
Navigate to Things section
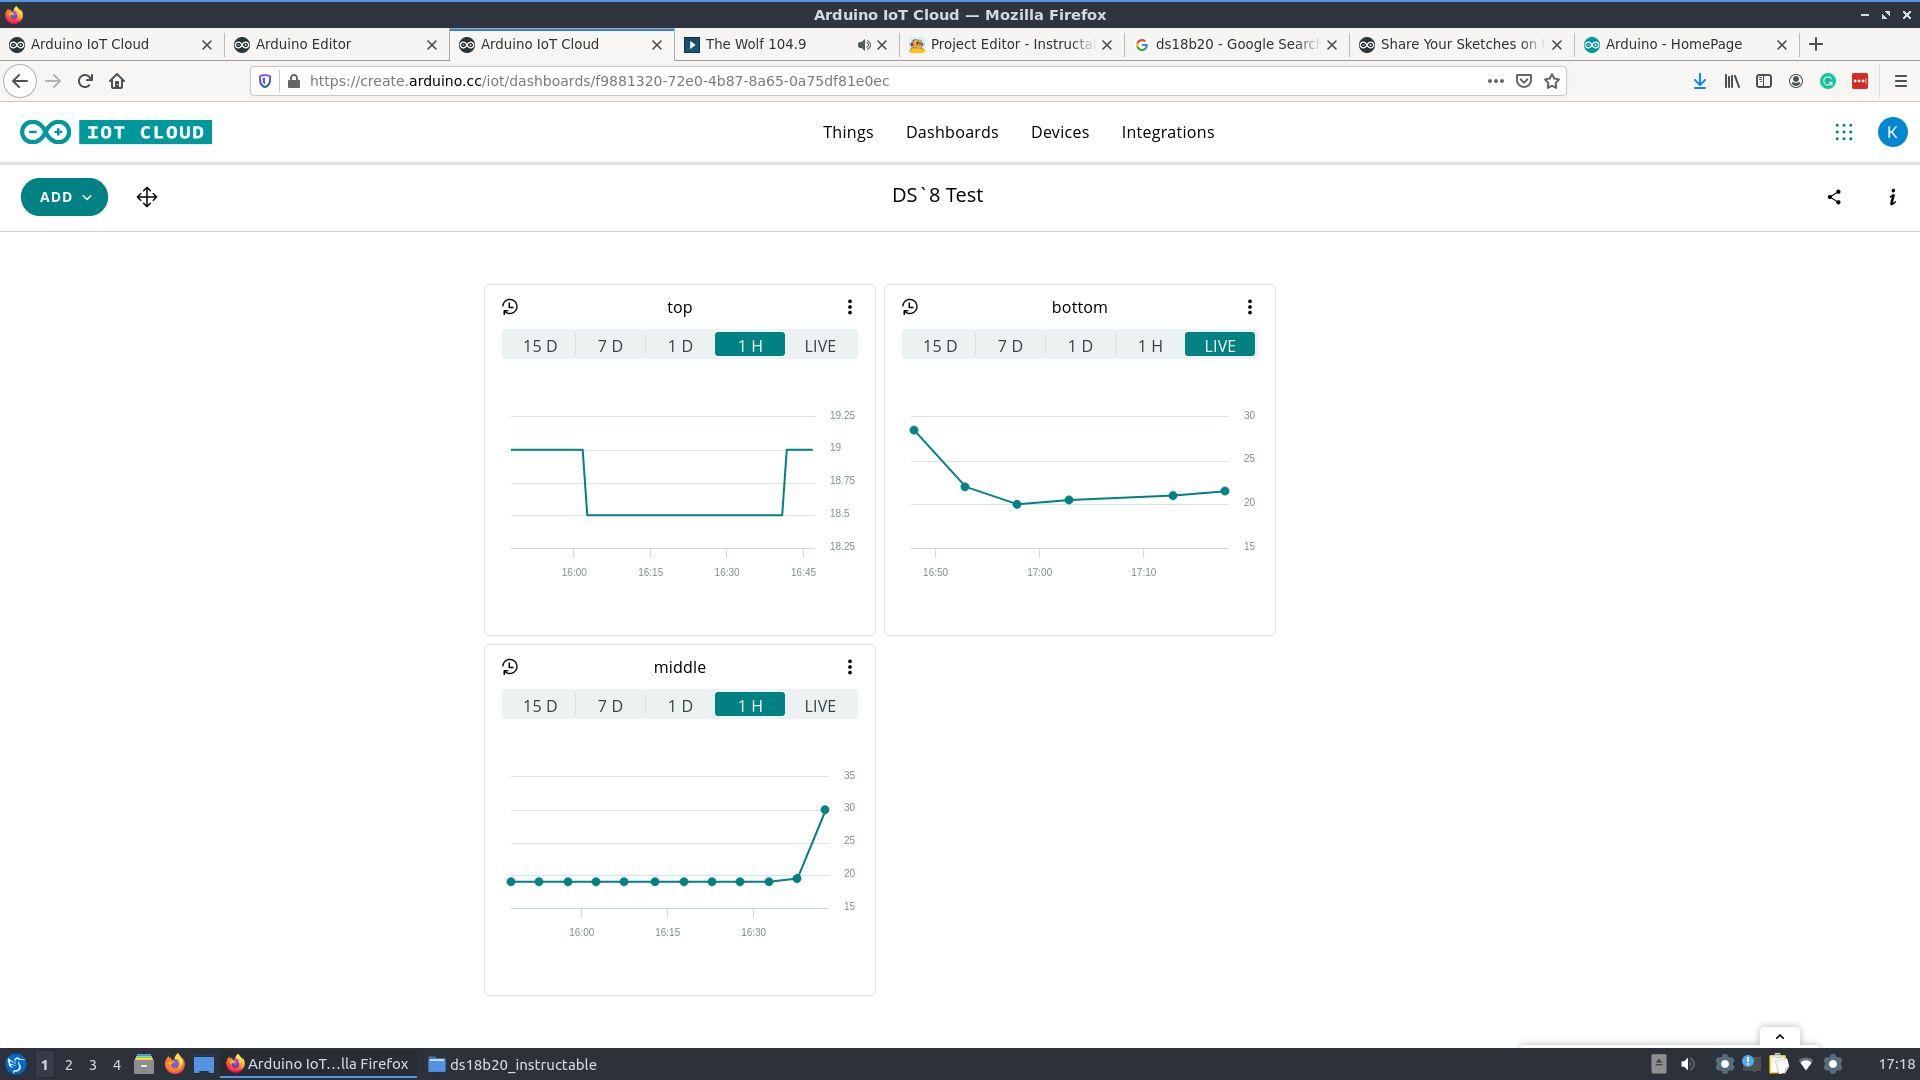tap(848, 132)
